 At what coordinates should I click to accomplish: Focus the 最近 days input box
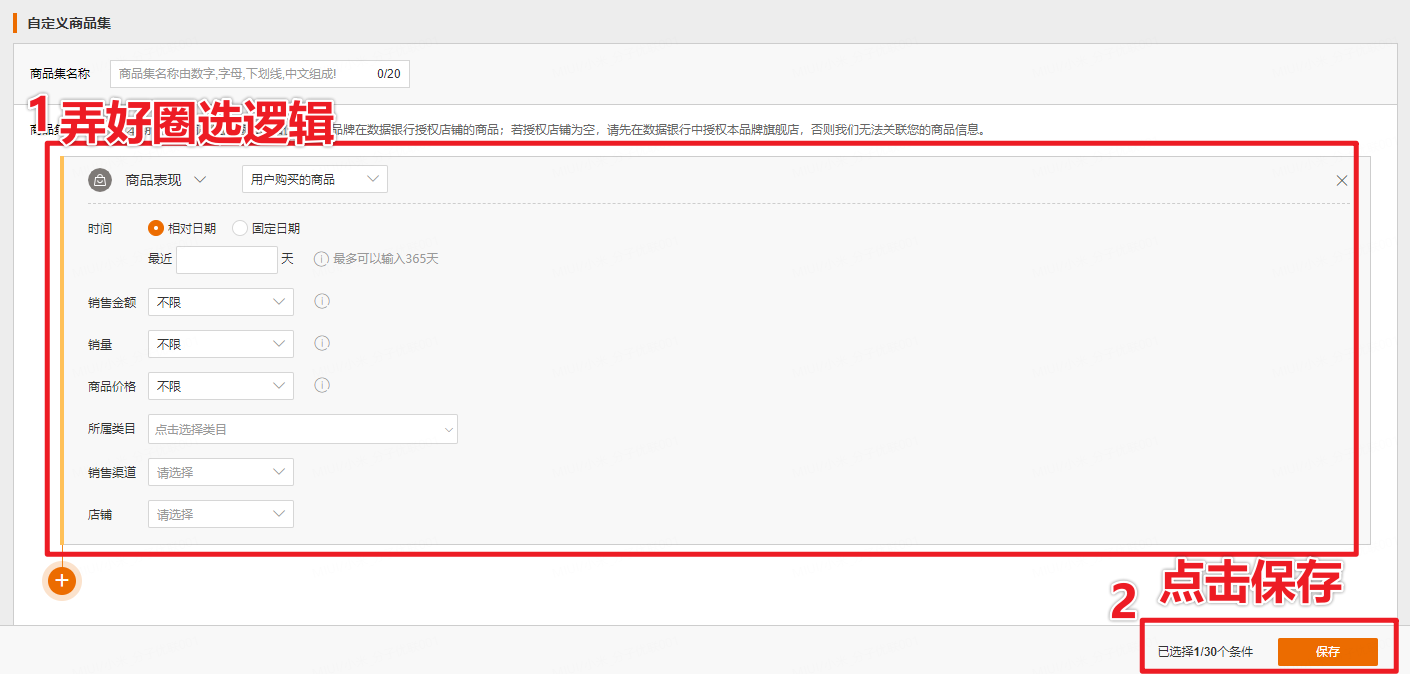[x=227, y=259]
